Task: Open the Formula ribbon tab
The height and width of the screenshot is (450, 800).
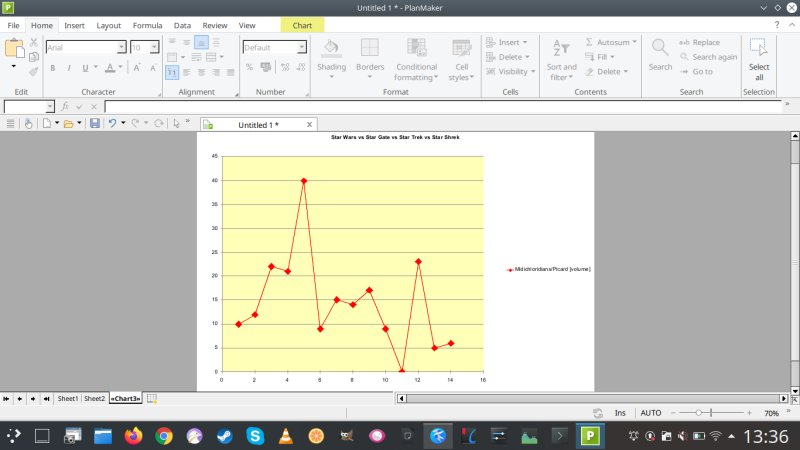Action: (147, 25)
